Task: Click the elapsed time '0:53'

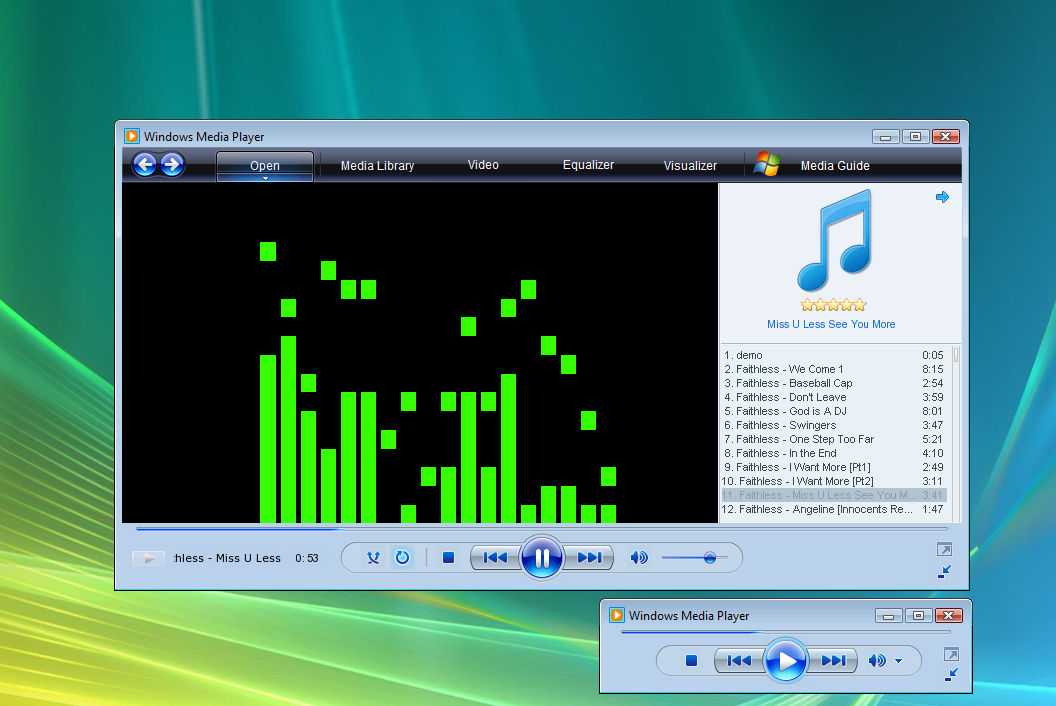Action: pos(306,558)
